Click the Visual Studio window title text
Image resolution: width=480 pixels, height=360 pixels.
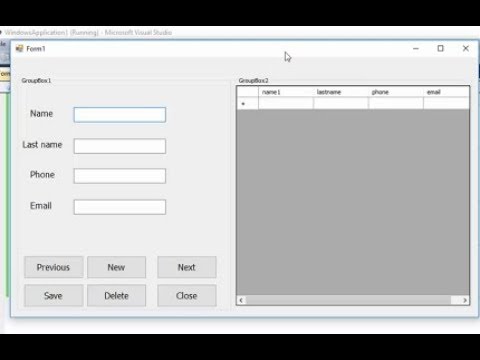[89, 32]
